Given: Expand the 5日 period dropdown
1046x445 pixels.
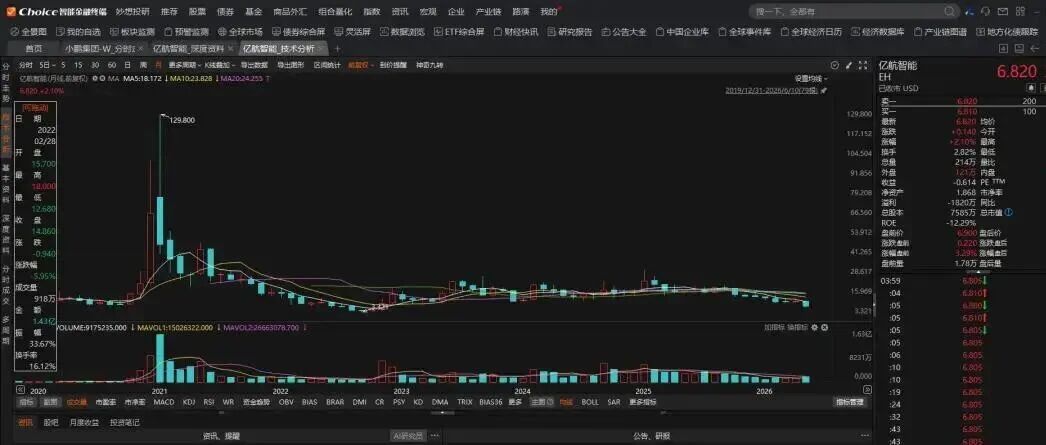Looking at the screenshot, I should [x=47, y=65].
